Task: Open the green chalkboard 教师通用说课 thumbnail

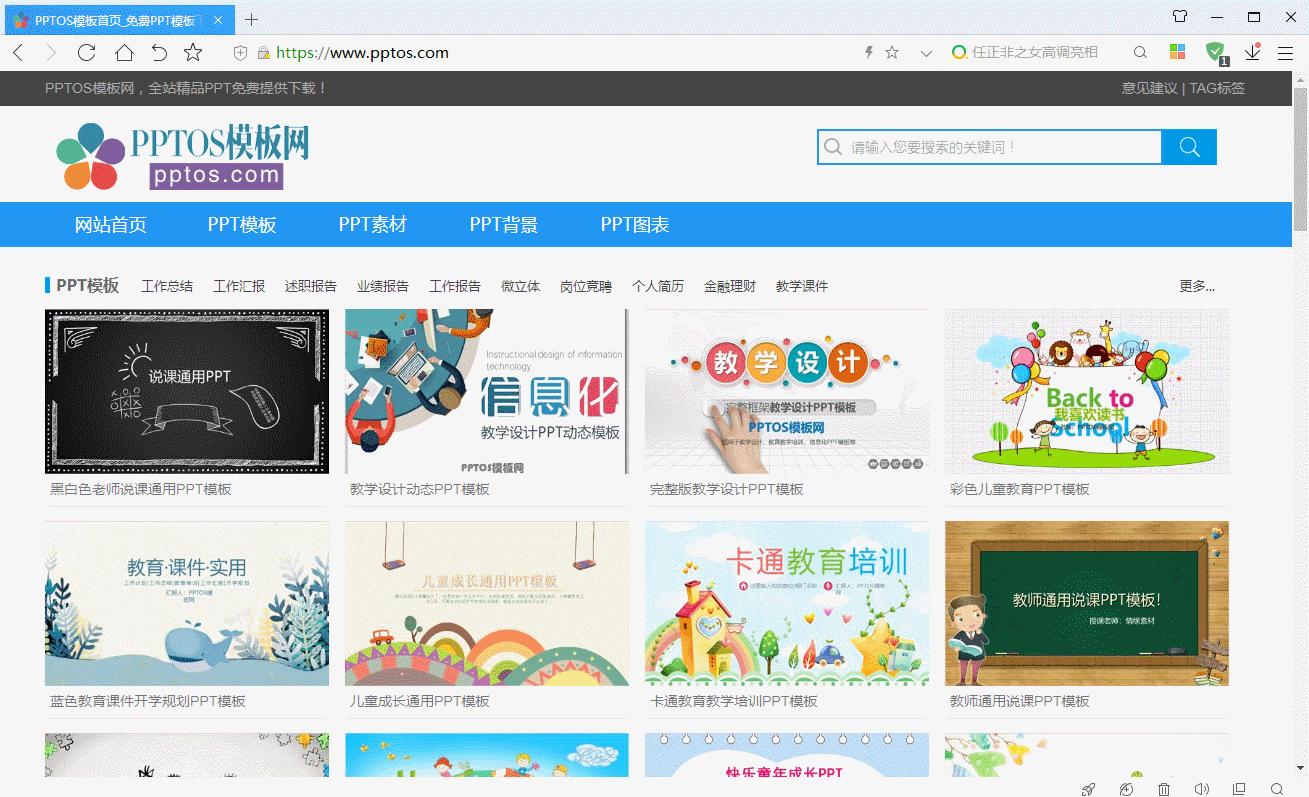Action: pyautogui.click(x=1087, y=603)
